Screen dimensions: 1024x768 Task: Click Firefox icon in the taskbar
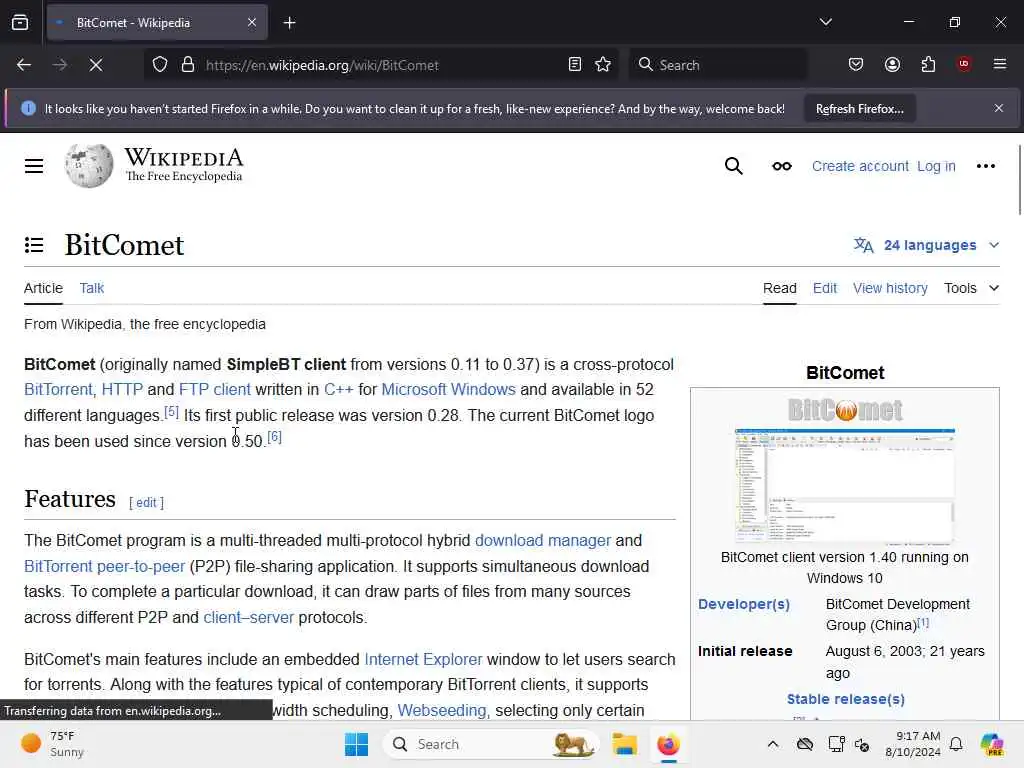pos(668,744)
